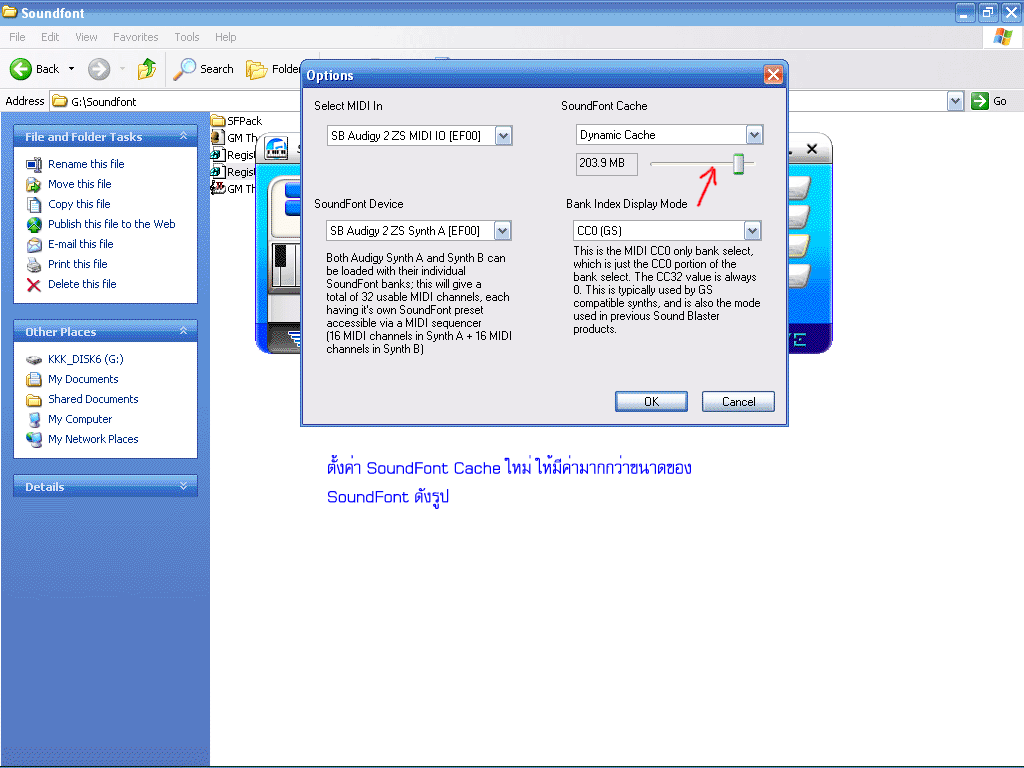Screen dimensions: 1024x768
Task: Click Cancel in the Options dialog
Action: (738, 402)
